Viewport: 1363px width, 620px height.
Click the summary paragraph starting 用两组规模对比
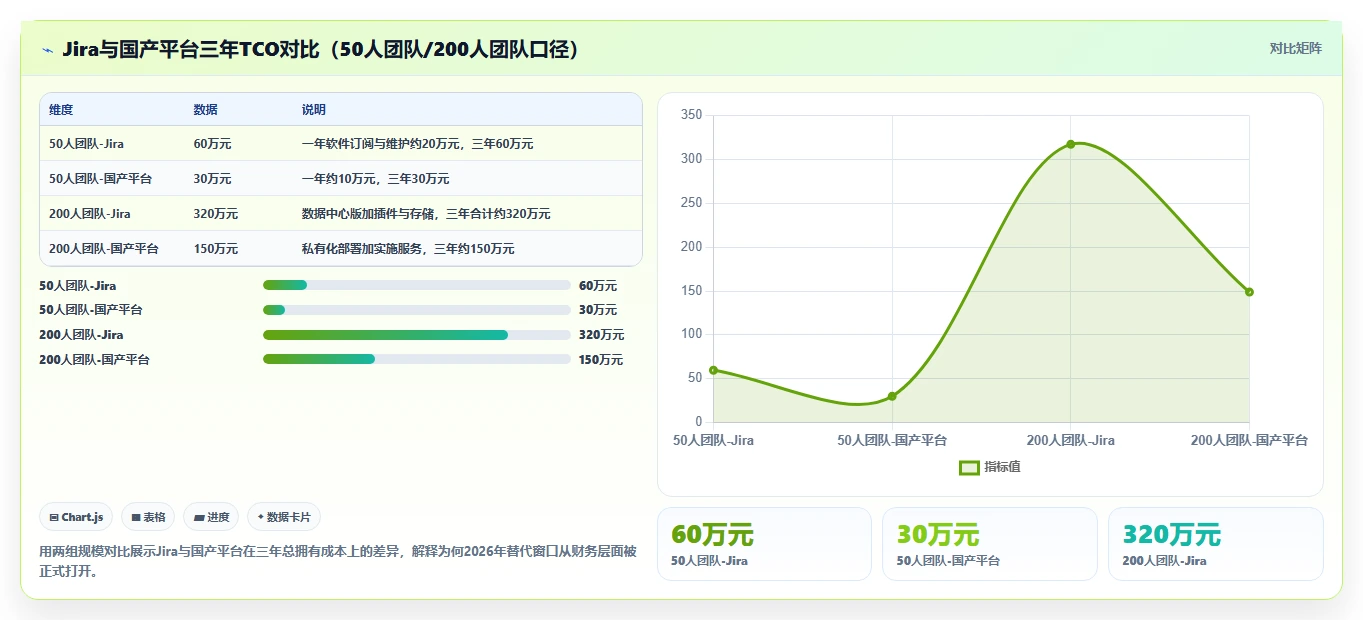click(337, 561)
